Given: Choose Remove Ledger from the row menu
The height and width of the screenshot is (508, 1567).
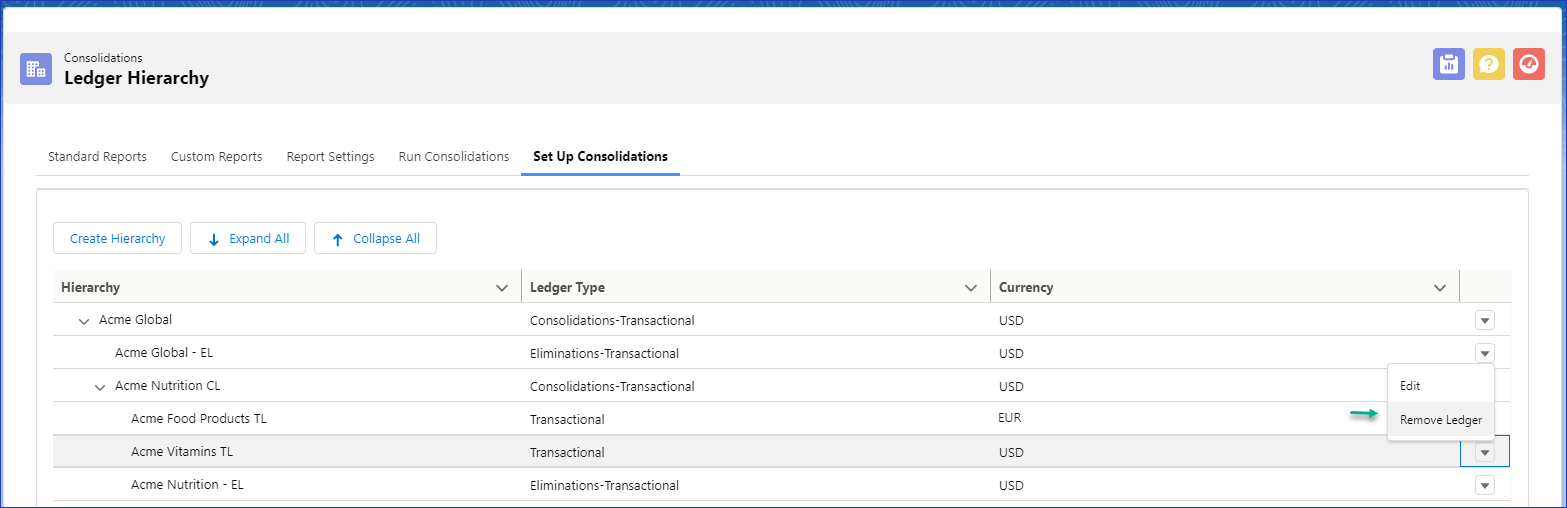Looking at the screenshot, I should point(1441,420).
